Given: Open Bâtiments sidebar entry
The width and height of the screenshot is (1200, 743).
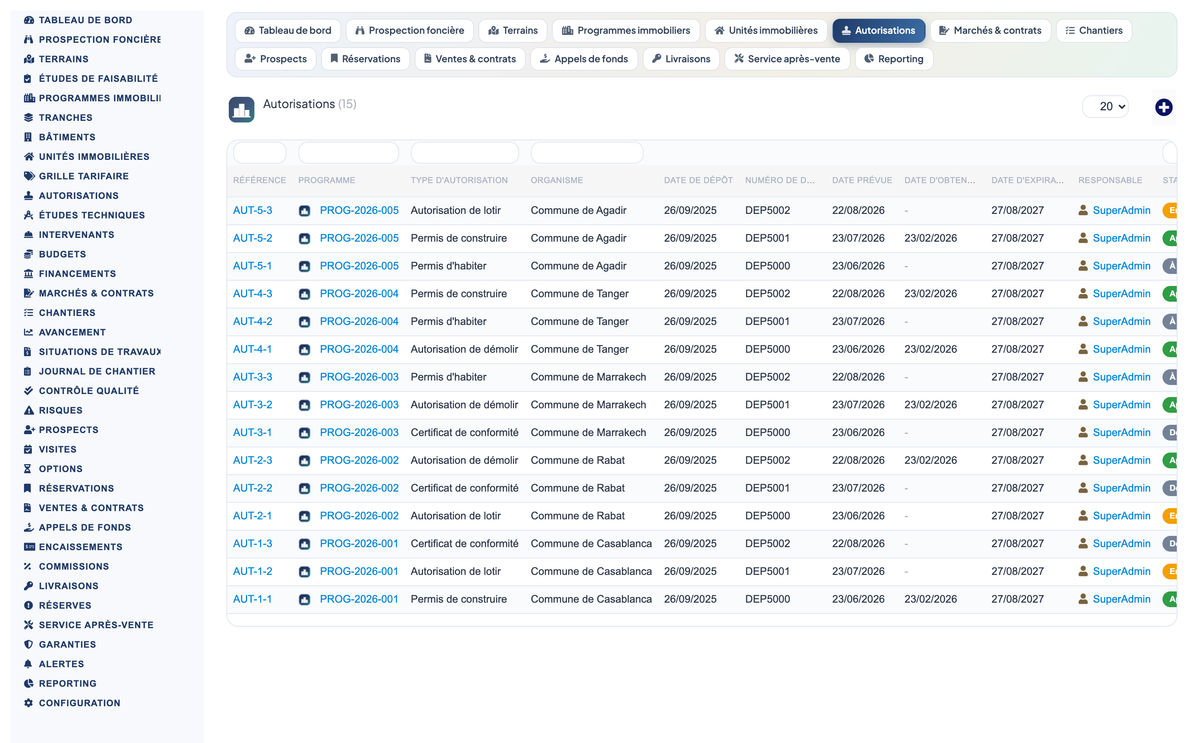Looking at the screenshot, I should [67, 137].
